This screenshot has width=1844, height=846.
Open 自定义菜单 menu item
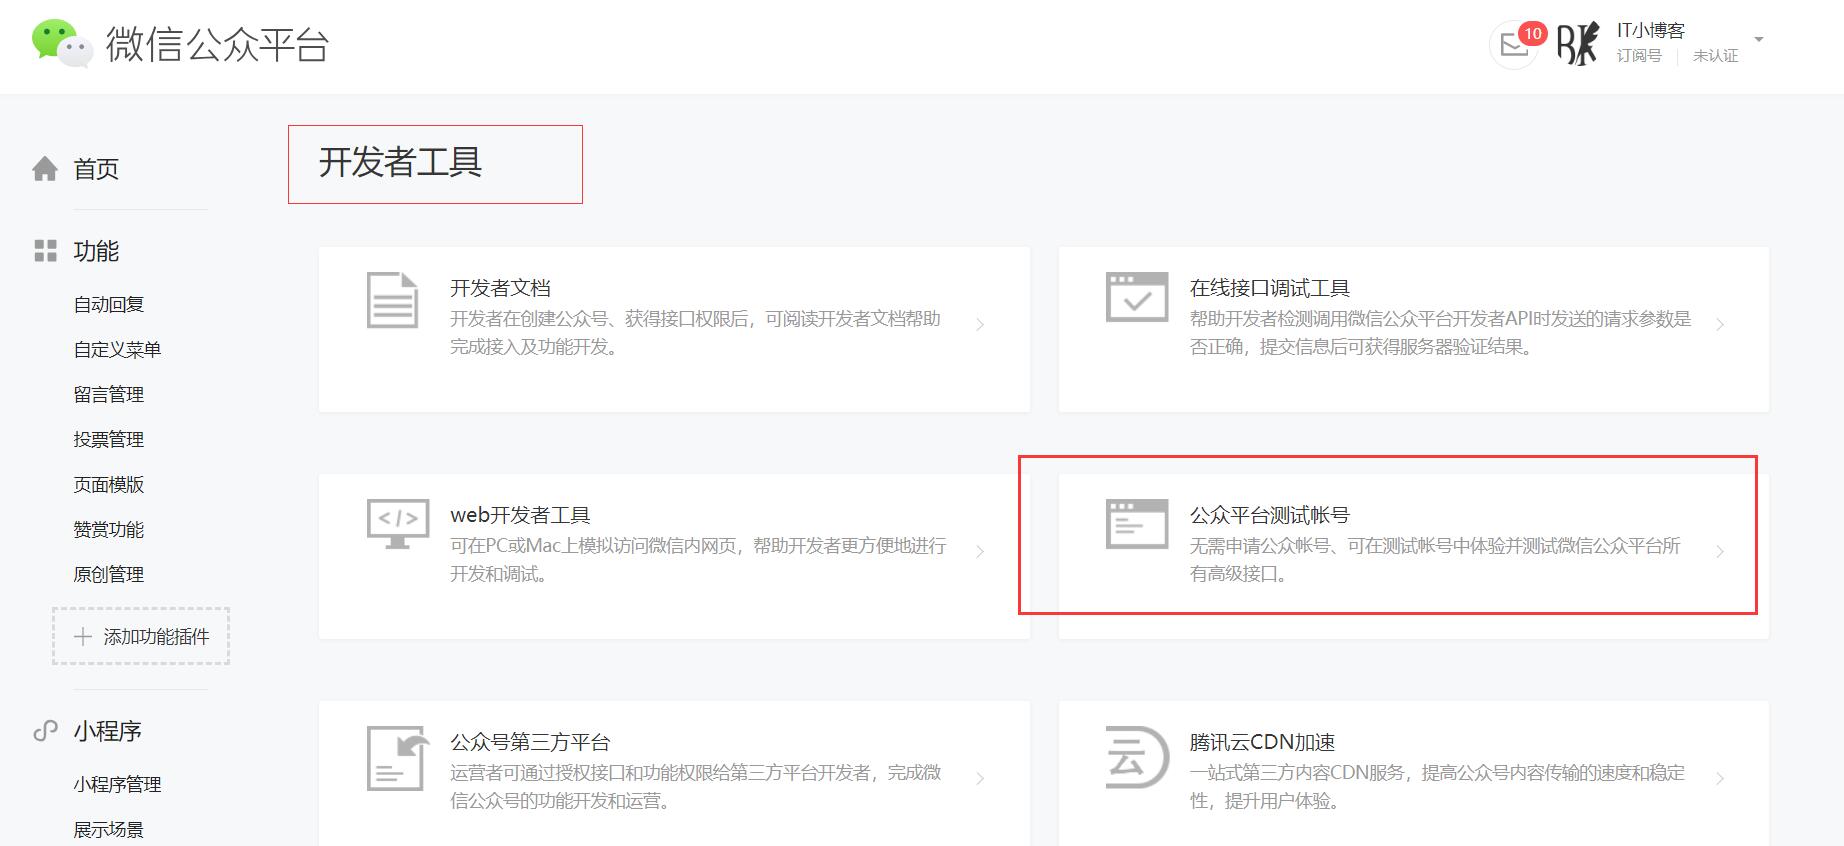pyautogui.click(x=117, y=349)
